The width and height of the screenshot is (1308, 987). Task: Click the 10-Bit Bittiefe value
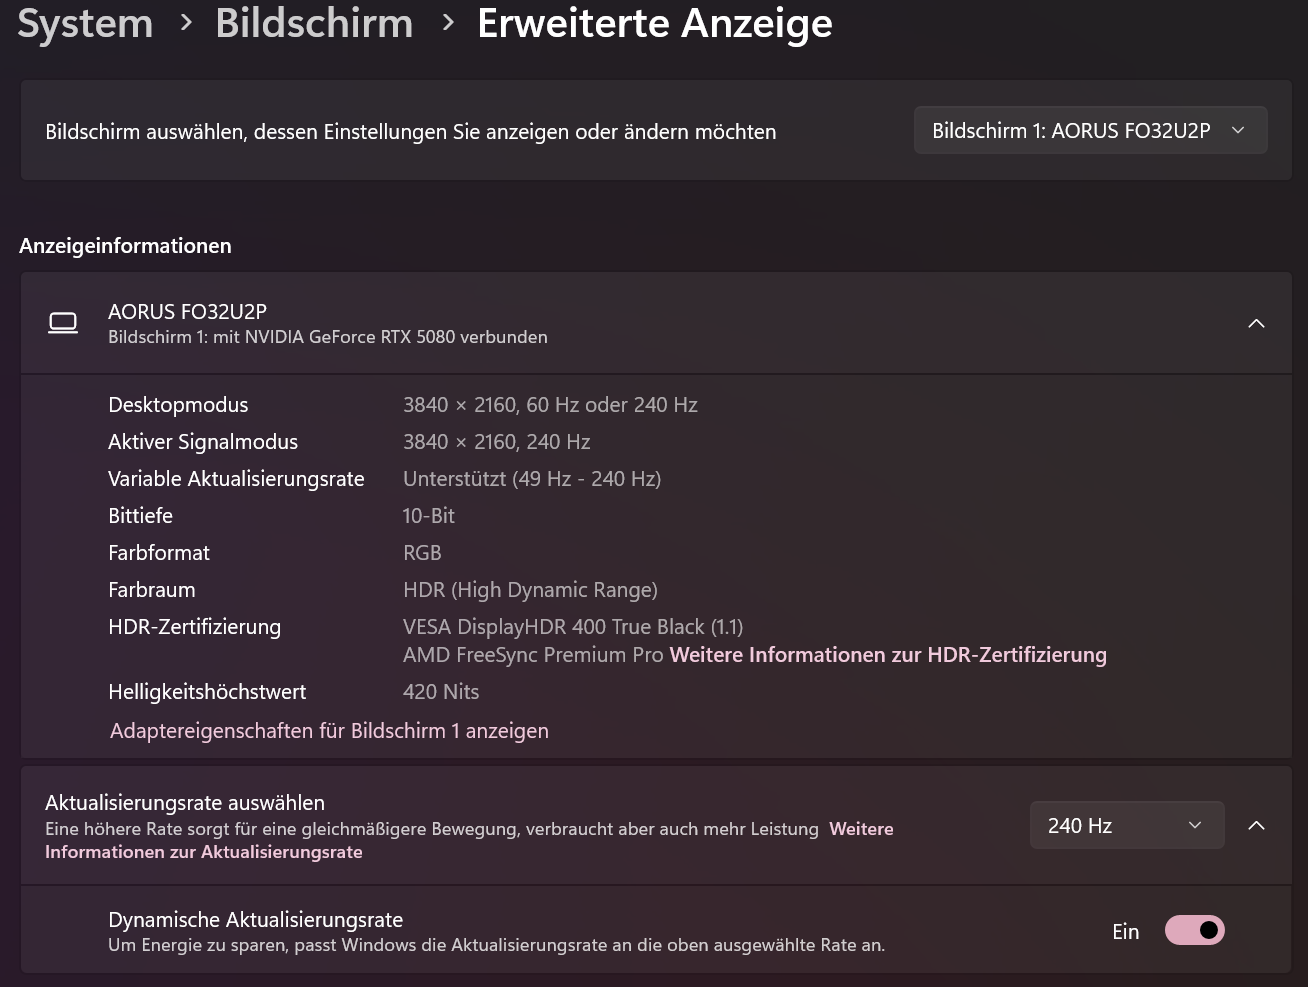tap(428, 516)
